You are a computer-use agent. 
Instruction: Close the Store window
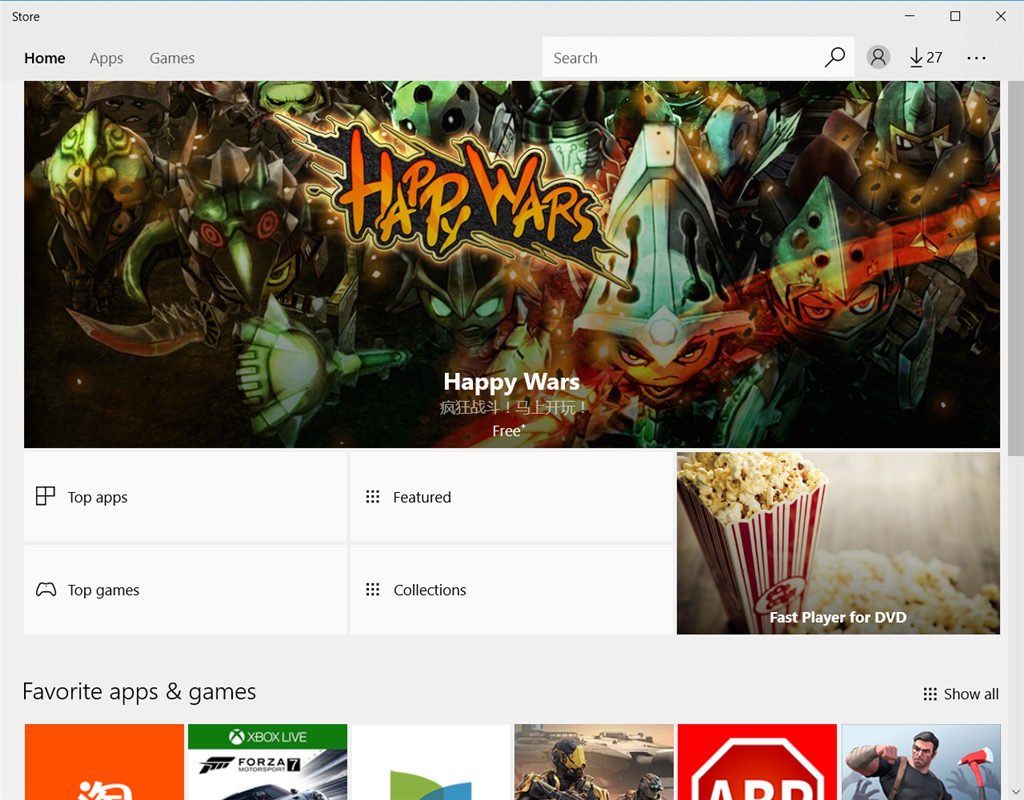click(x=1000, y=16)
